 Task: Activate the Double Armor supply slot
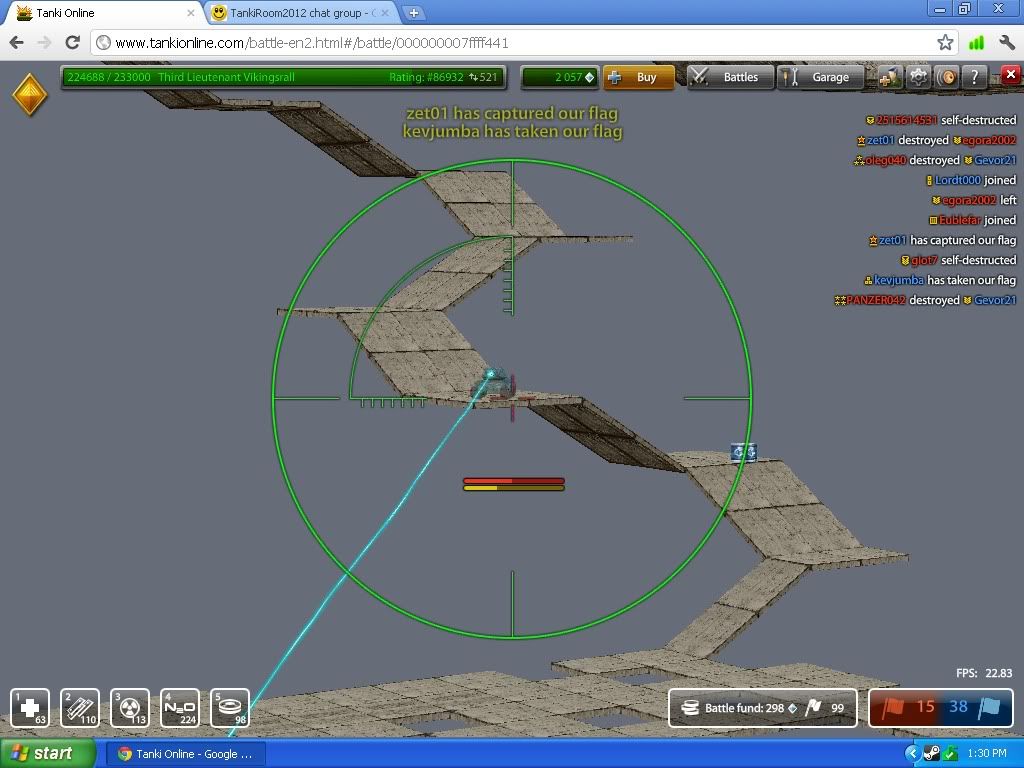[x=80, y=708]
